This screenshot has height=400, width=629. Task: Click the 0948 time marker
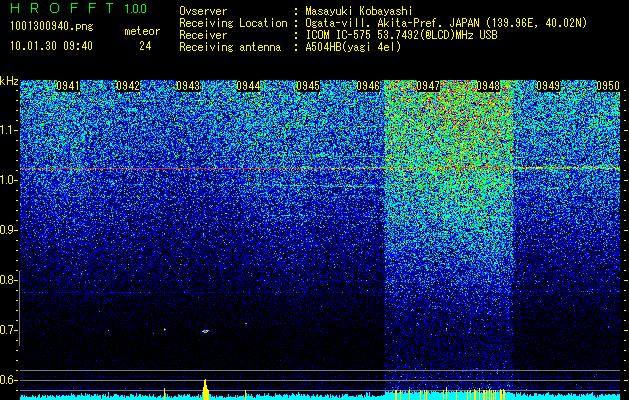click(488, 86)
